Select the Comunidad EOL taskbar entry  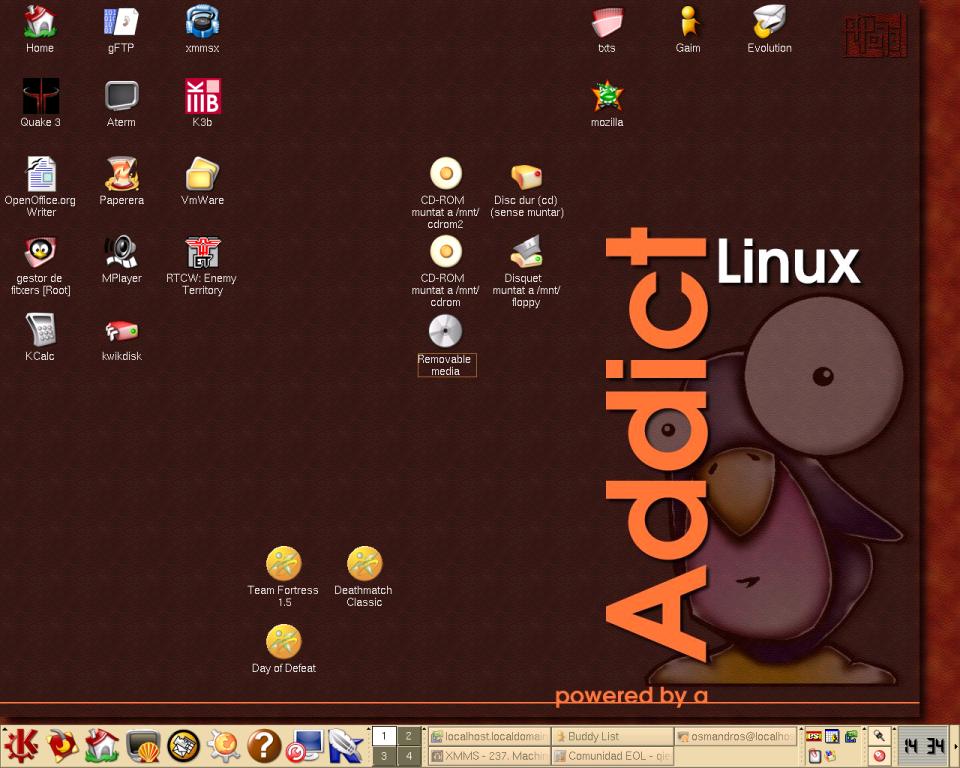[x=611, y=757]
